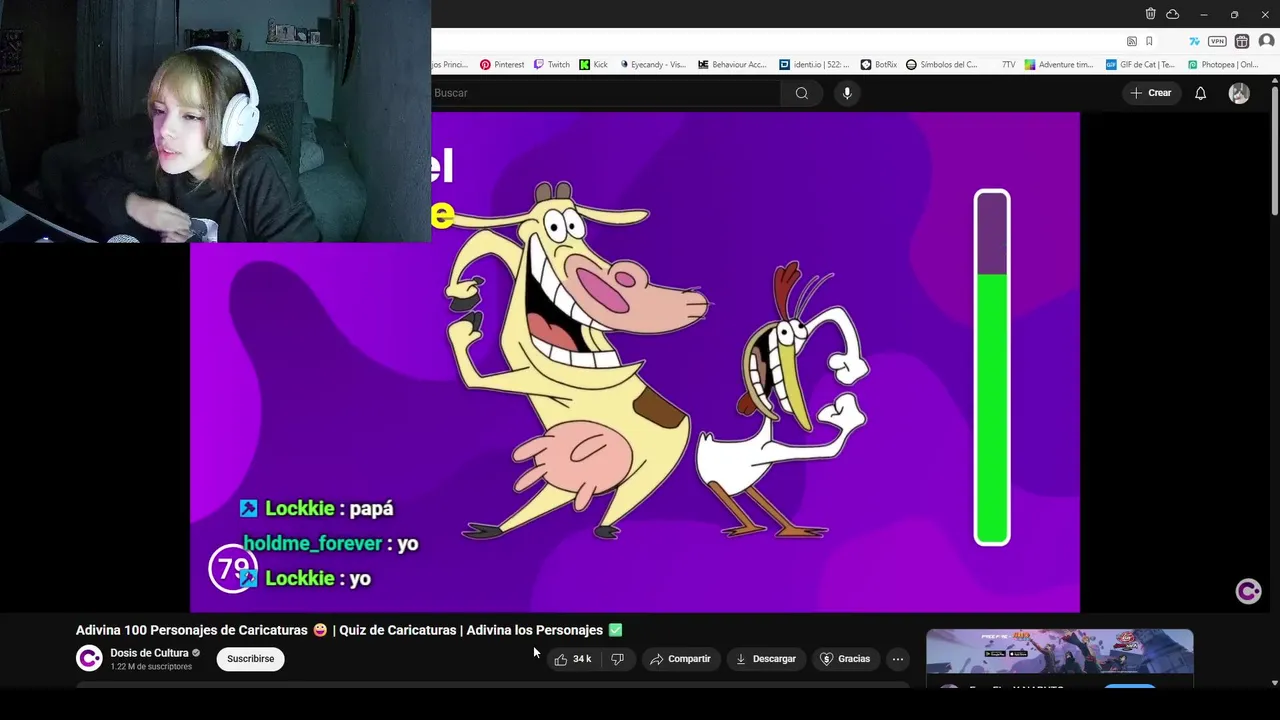Image resolution: width=1280 pixels, height=720 pixels.
Task: Click the Crear button
Action: (1151, 93)
